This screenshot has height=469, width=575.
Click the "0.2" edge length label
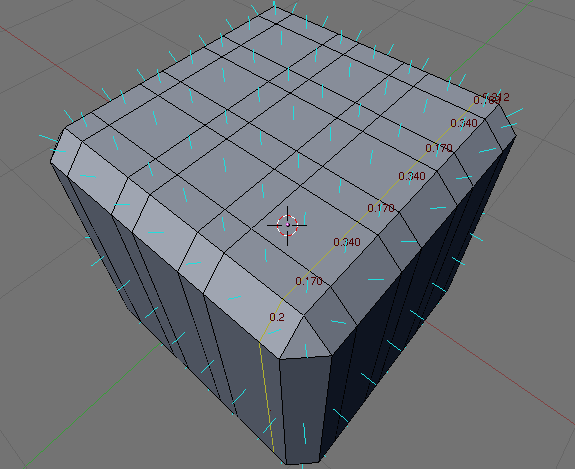tap(277, 317)
